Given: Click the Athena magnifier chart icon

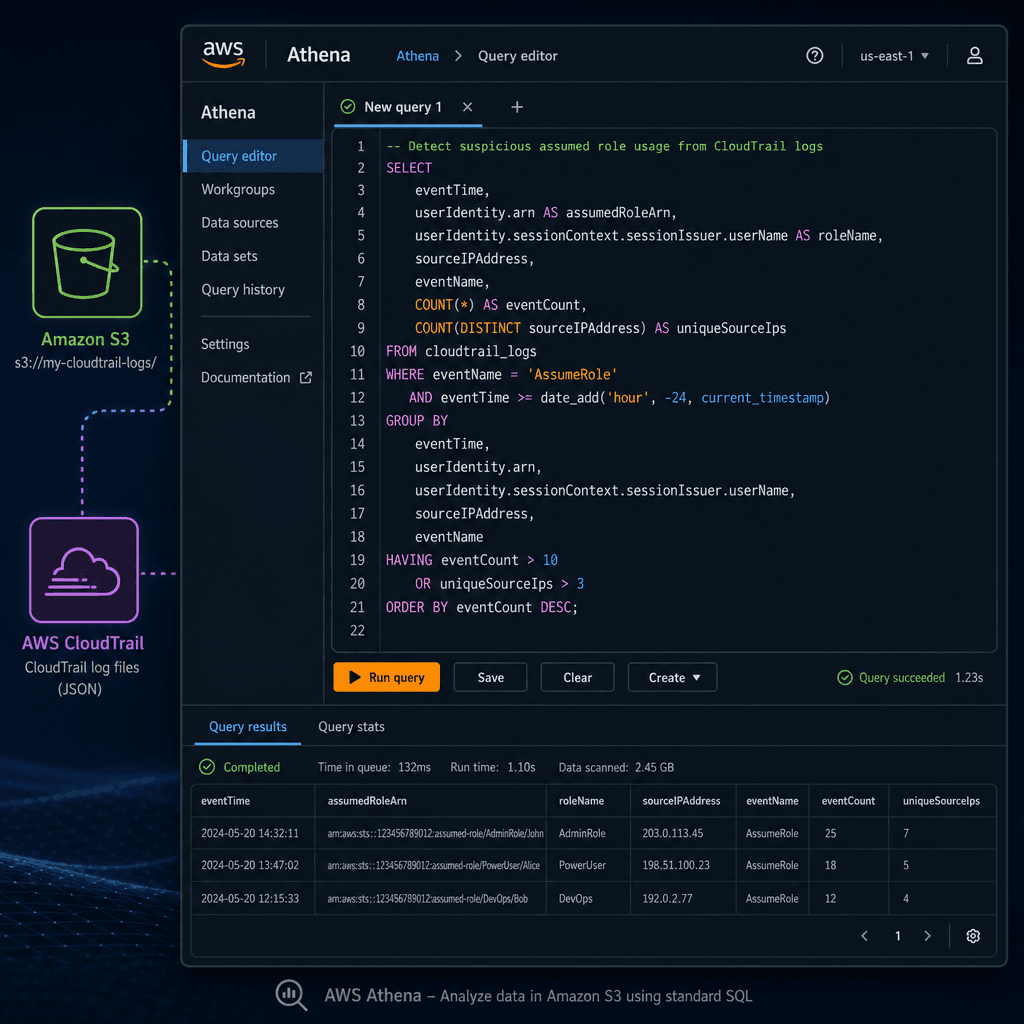Looking at the screenshot, I should tap(291, 995).
